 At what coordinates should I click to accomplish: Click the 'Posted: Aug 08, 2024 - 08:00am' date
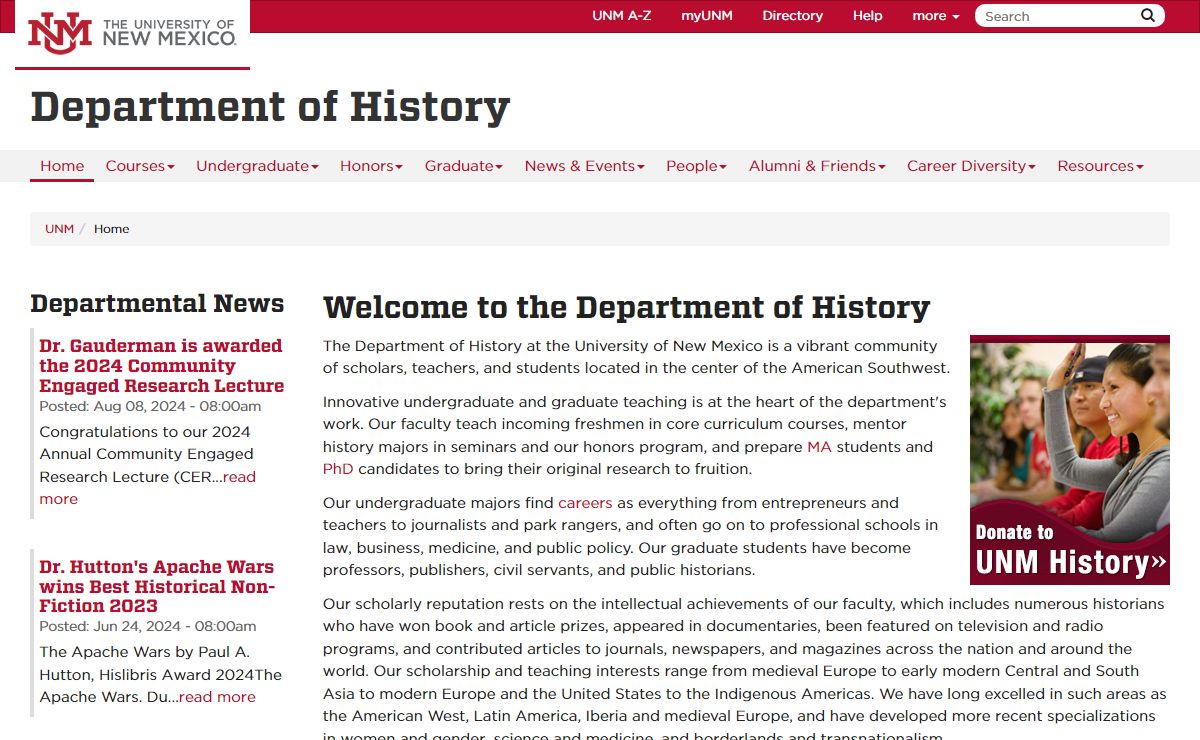tap(150, 406)
